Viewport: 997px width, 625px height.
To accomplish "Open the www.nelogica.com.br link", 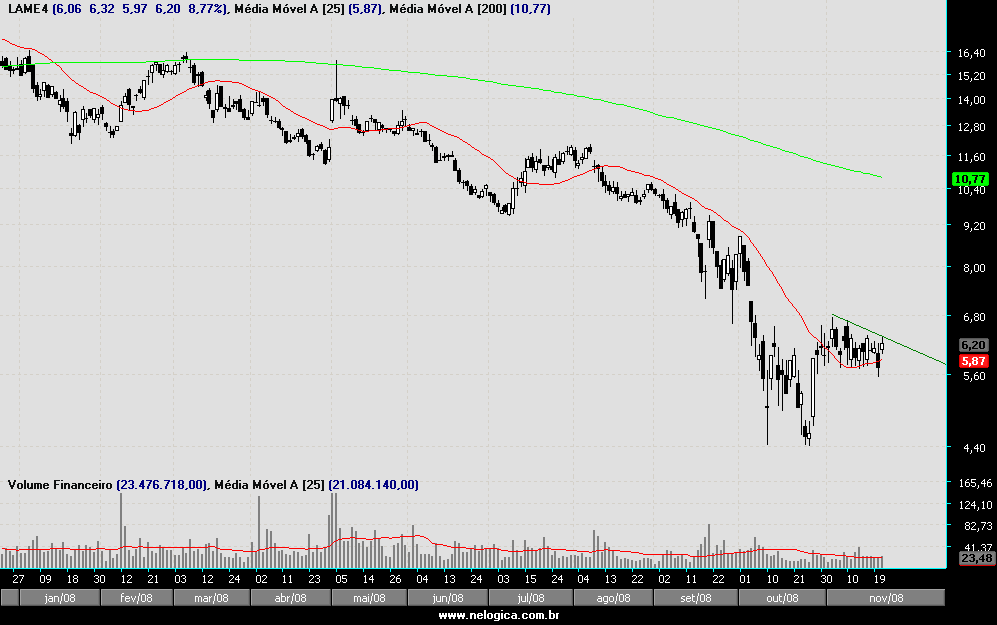I will click(x=499, y=615).
